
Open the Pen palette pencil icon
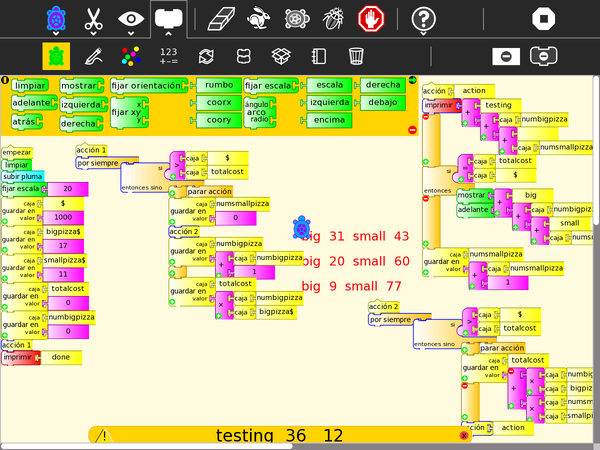pos(94,56)
